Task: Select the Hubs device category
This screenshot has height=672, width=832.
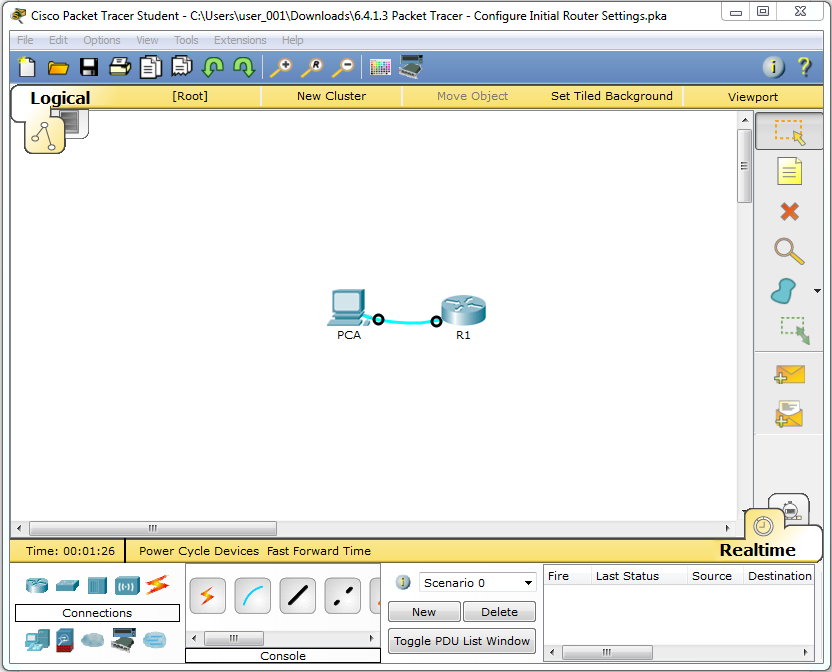Action: [x=97, y=585]
